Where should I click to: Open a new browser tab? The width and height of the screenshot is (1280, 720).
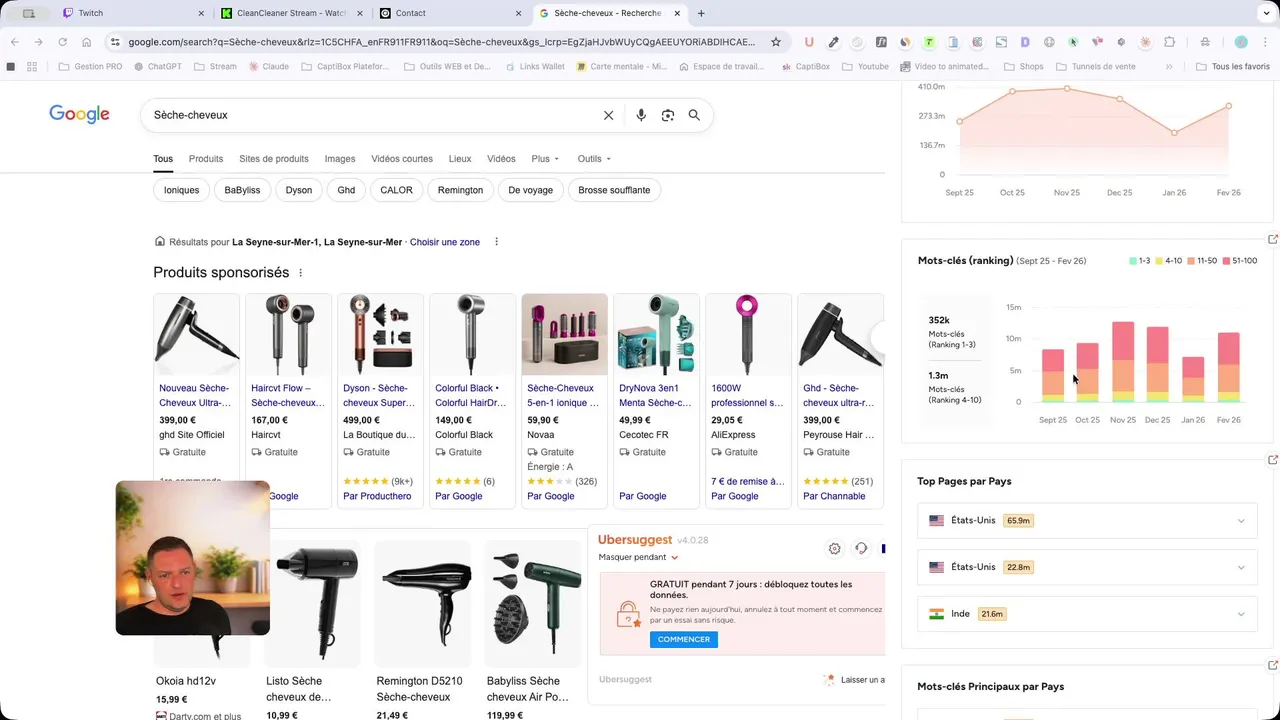(701, 13)
